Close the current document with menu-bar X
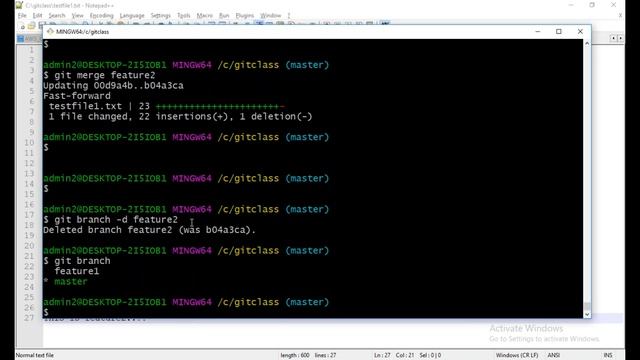The image size is (640, 360). 620,16
